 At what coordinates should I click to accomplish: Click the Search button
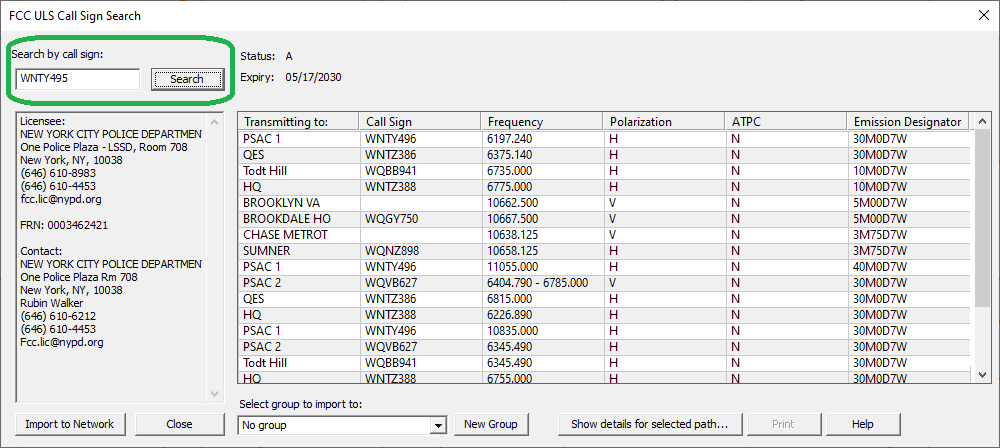click(187, 79)
